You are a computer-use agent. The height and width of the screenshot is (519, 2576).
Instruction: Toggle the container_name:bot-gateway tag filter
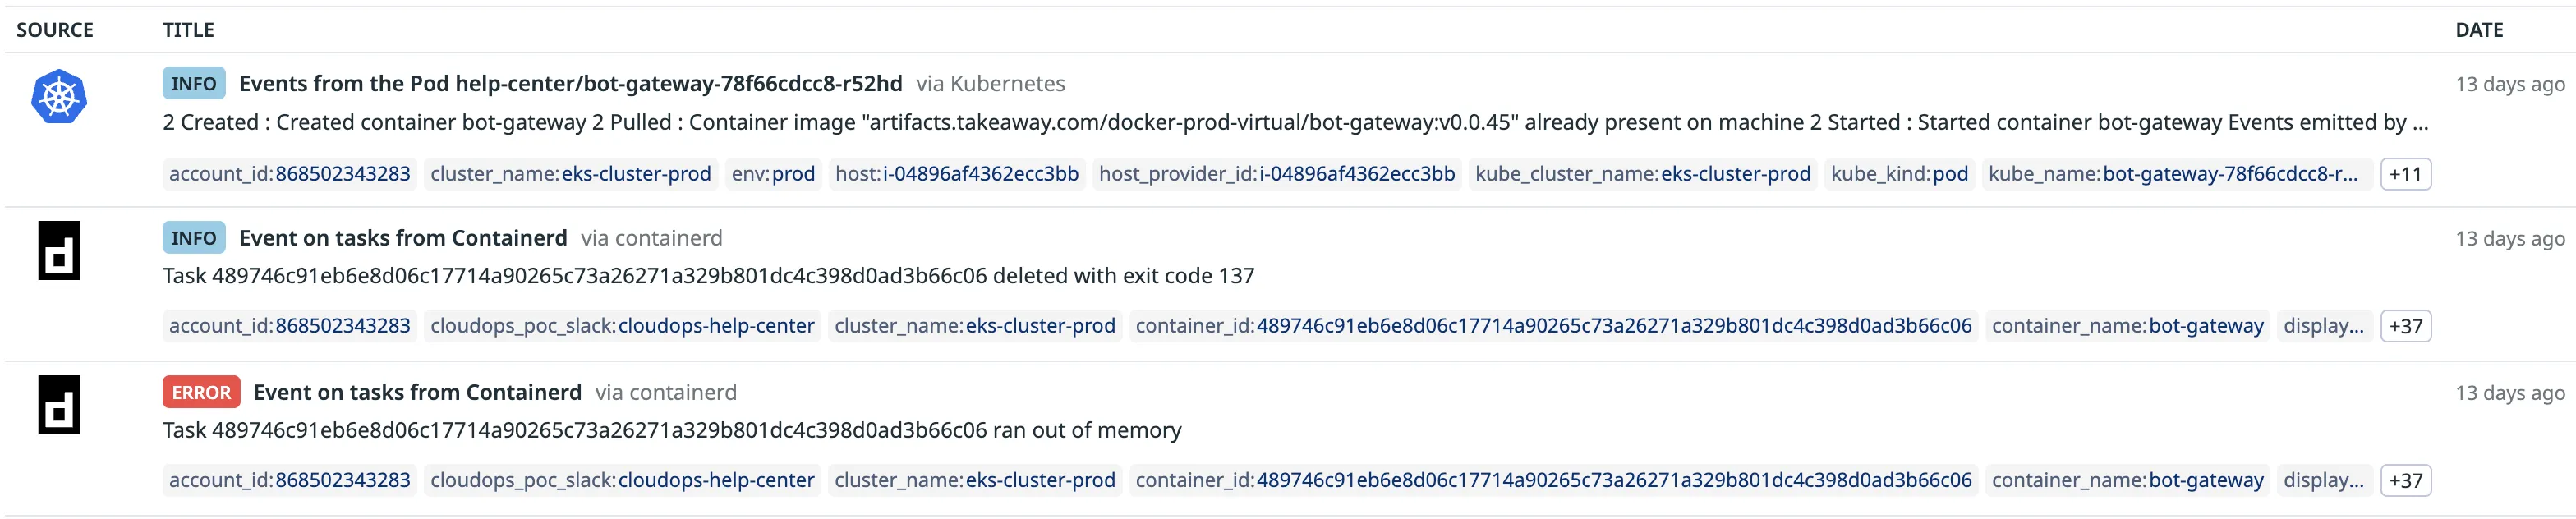[2127, 325]
